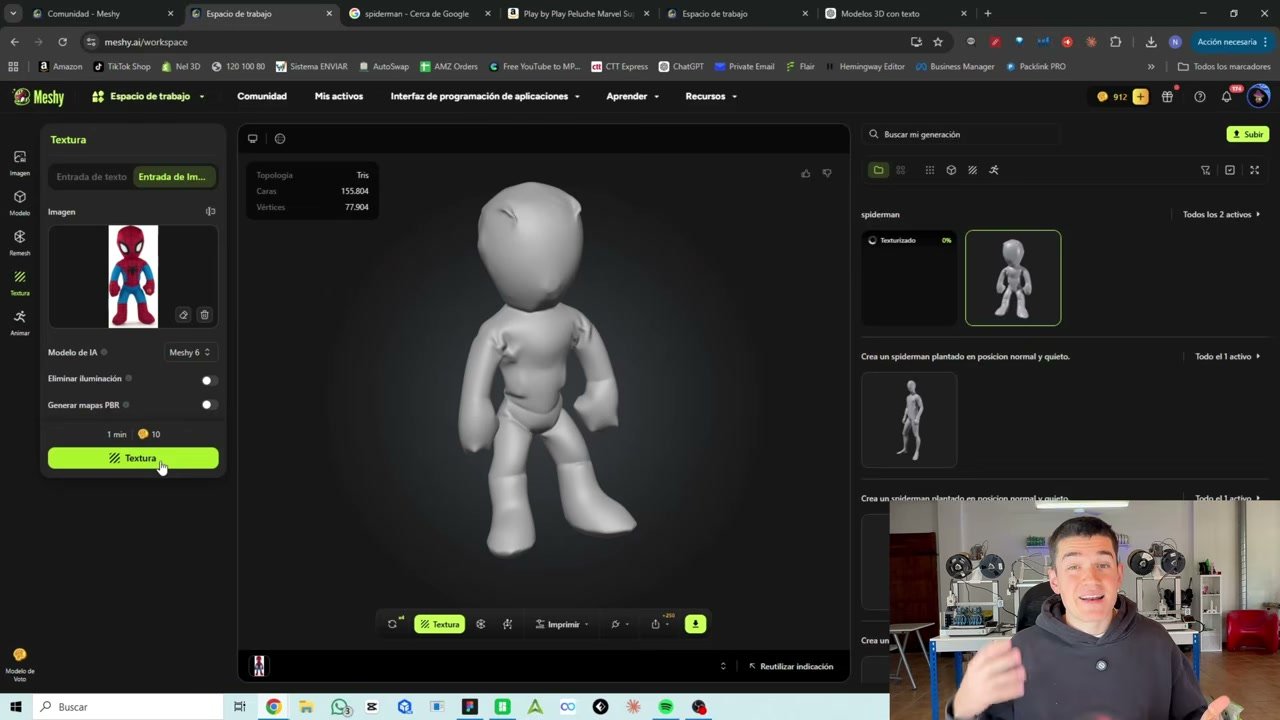Select the Remesh tool in the sidebar

pyautogui.click(x=19, y=242)
